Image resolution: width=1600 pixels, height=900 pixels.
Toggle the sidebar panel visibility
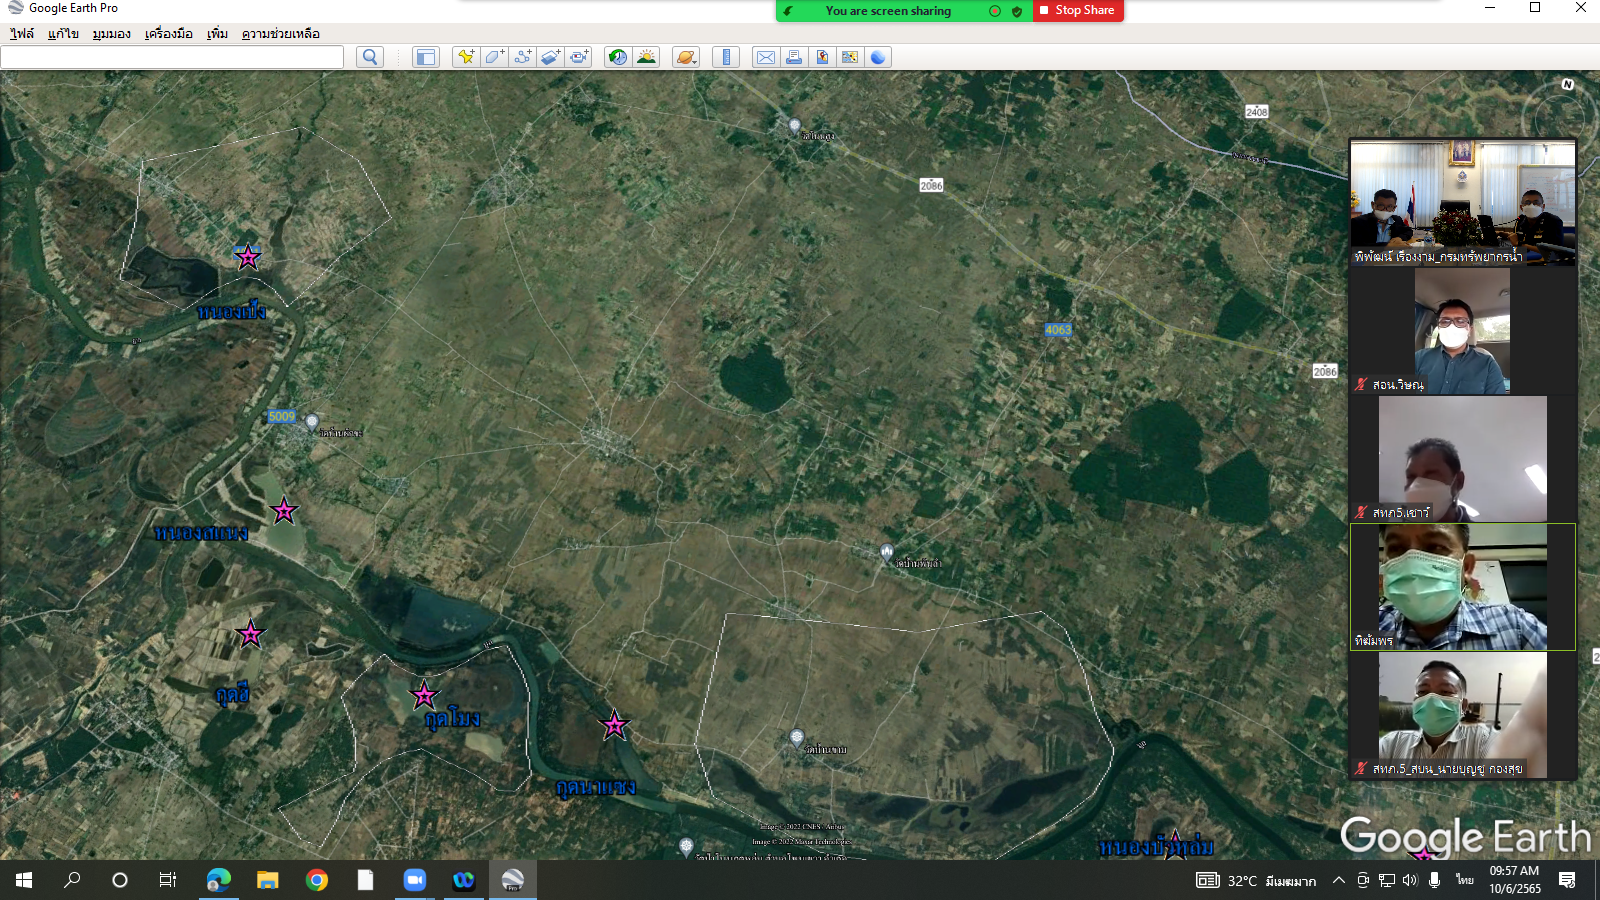tap(426, 57)
